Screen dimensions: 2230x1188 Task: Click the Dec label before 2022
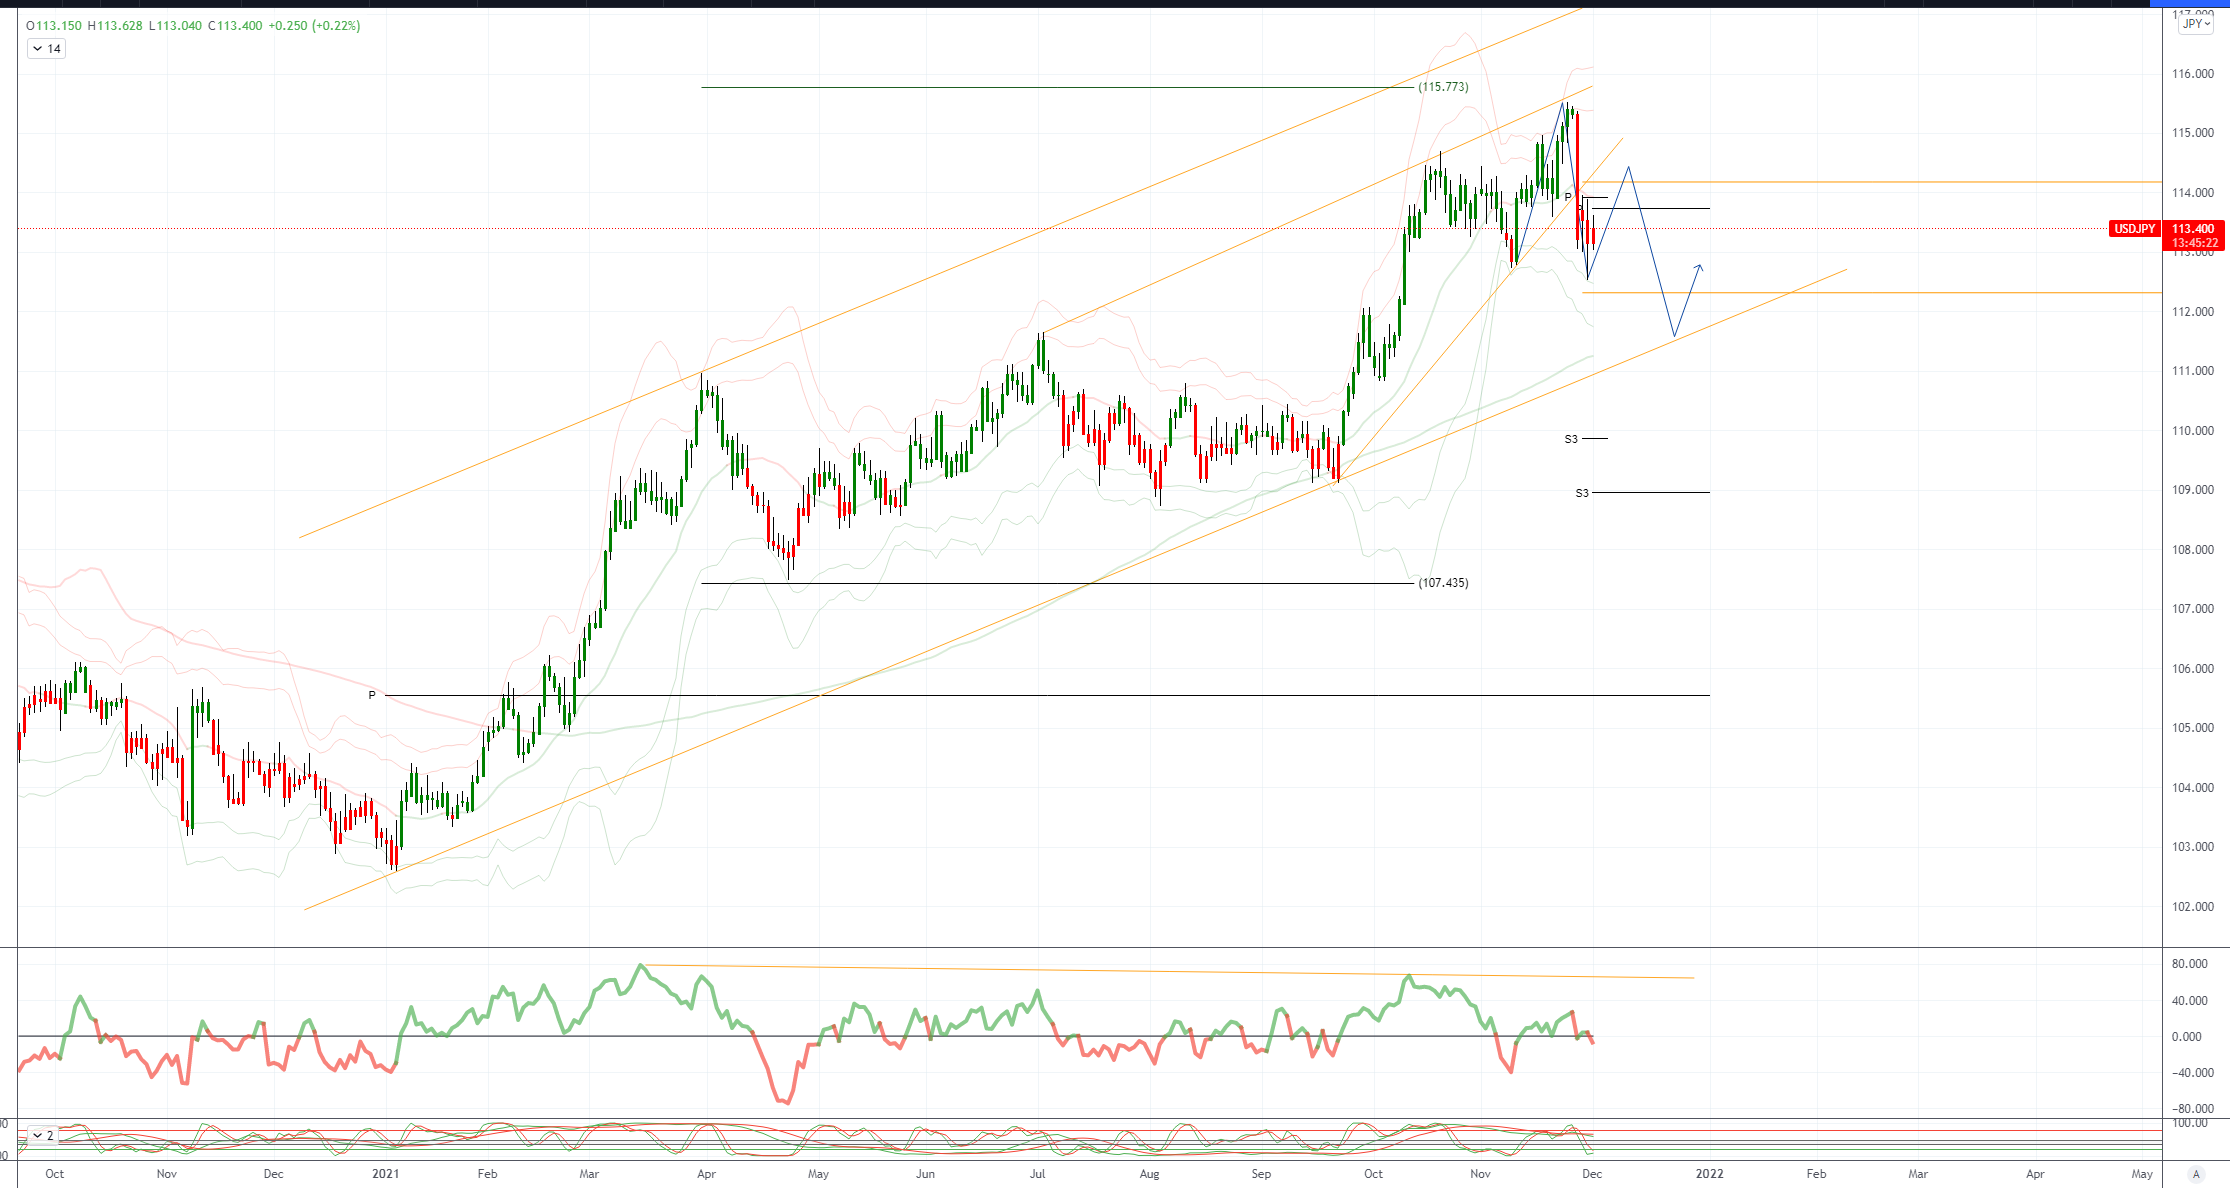coord(1592,1174)
